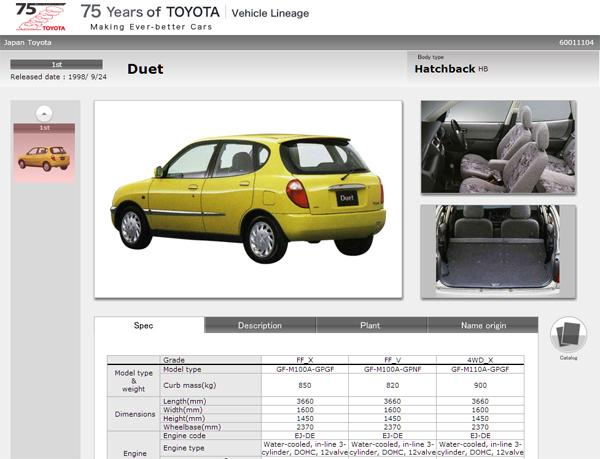
Task: Open the interior seats photo
Action: coord(498,147)
